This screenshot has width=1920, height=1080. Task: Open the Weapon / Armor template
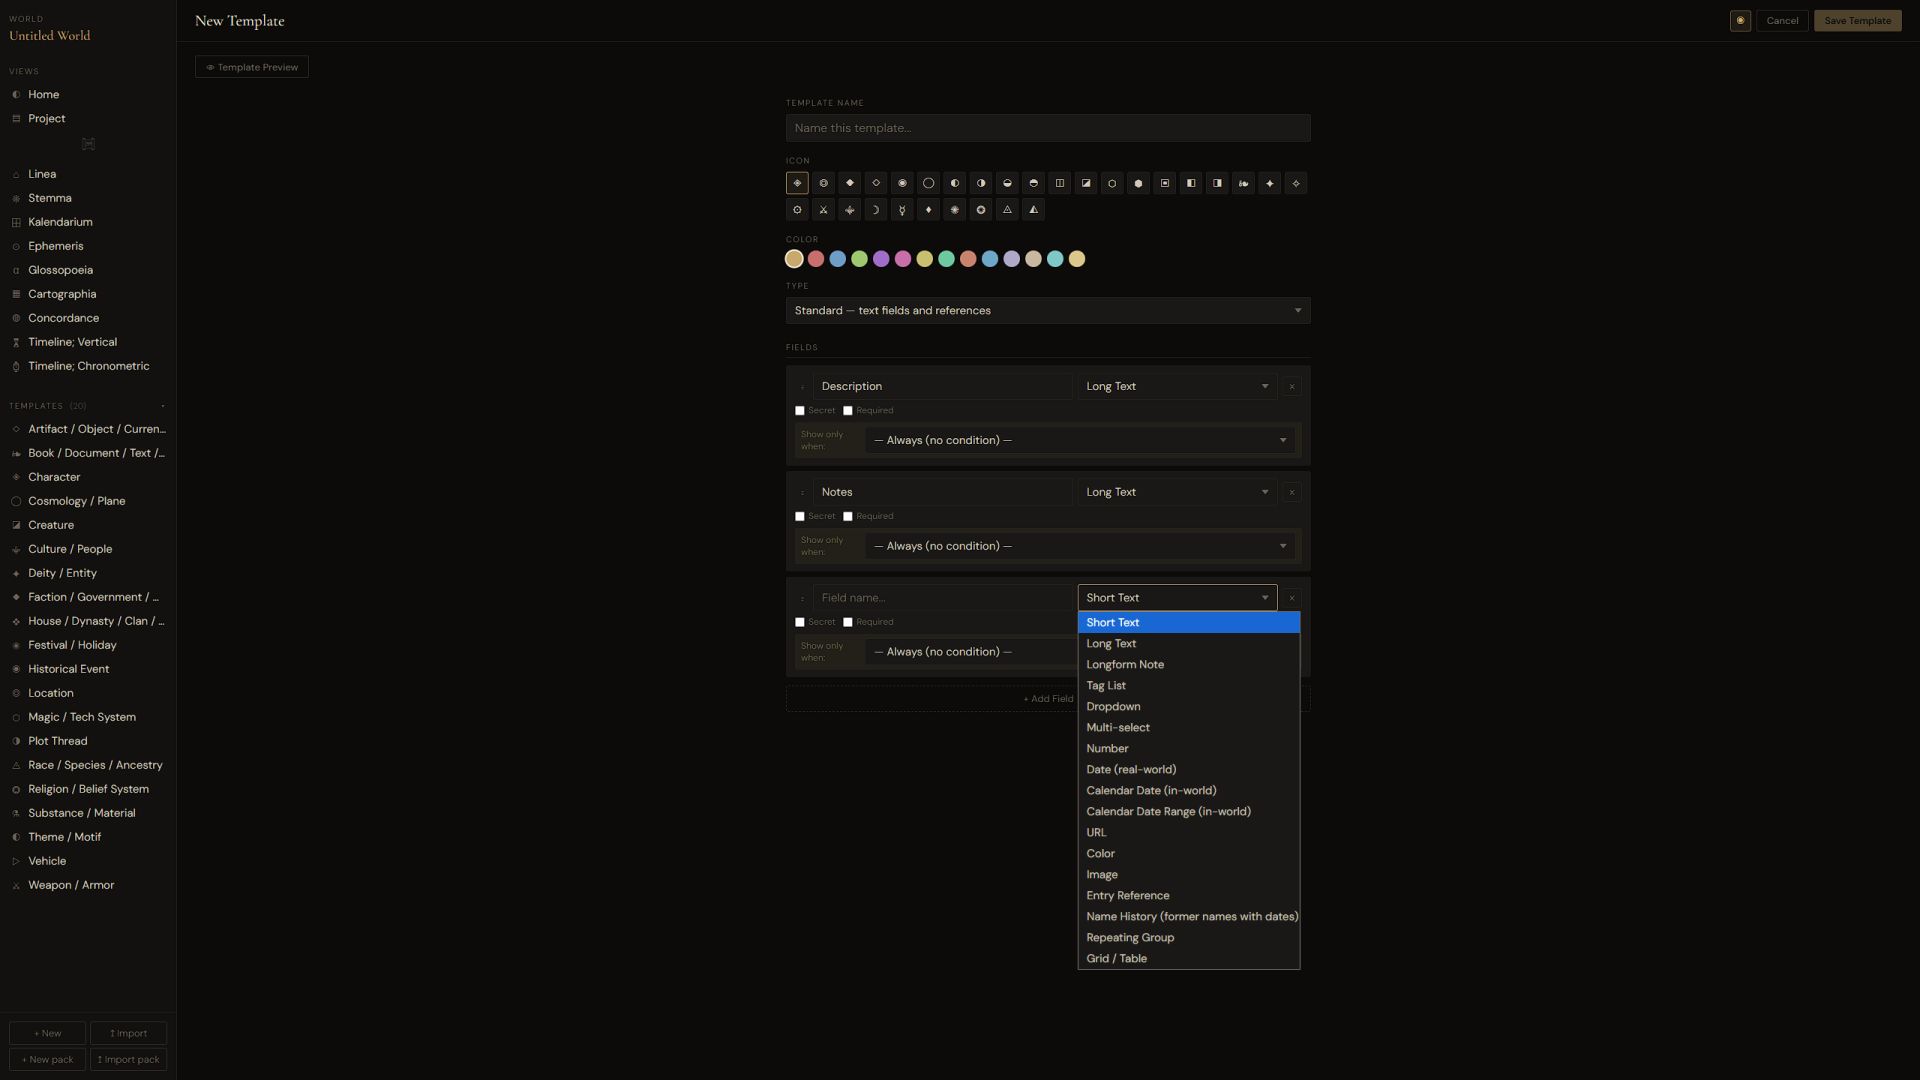tap(88, 885)
